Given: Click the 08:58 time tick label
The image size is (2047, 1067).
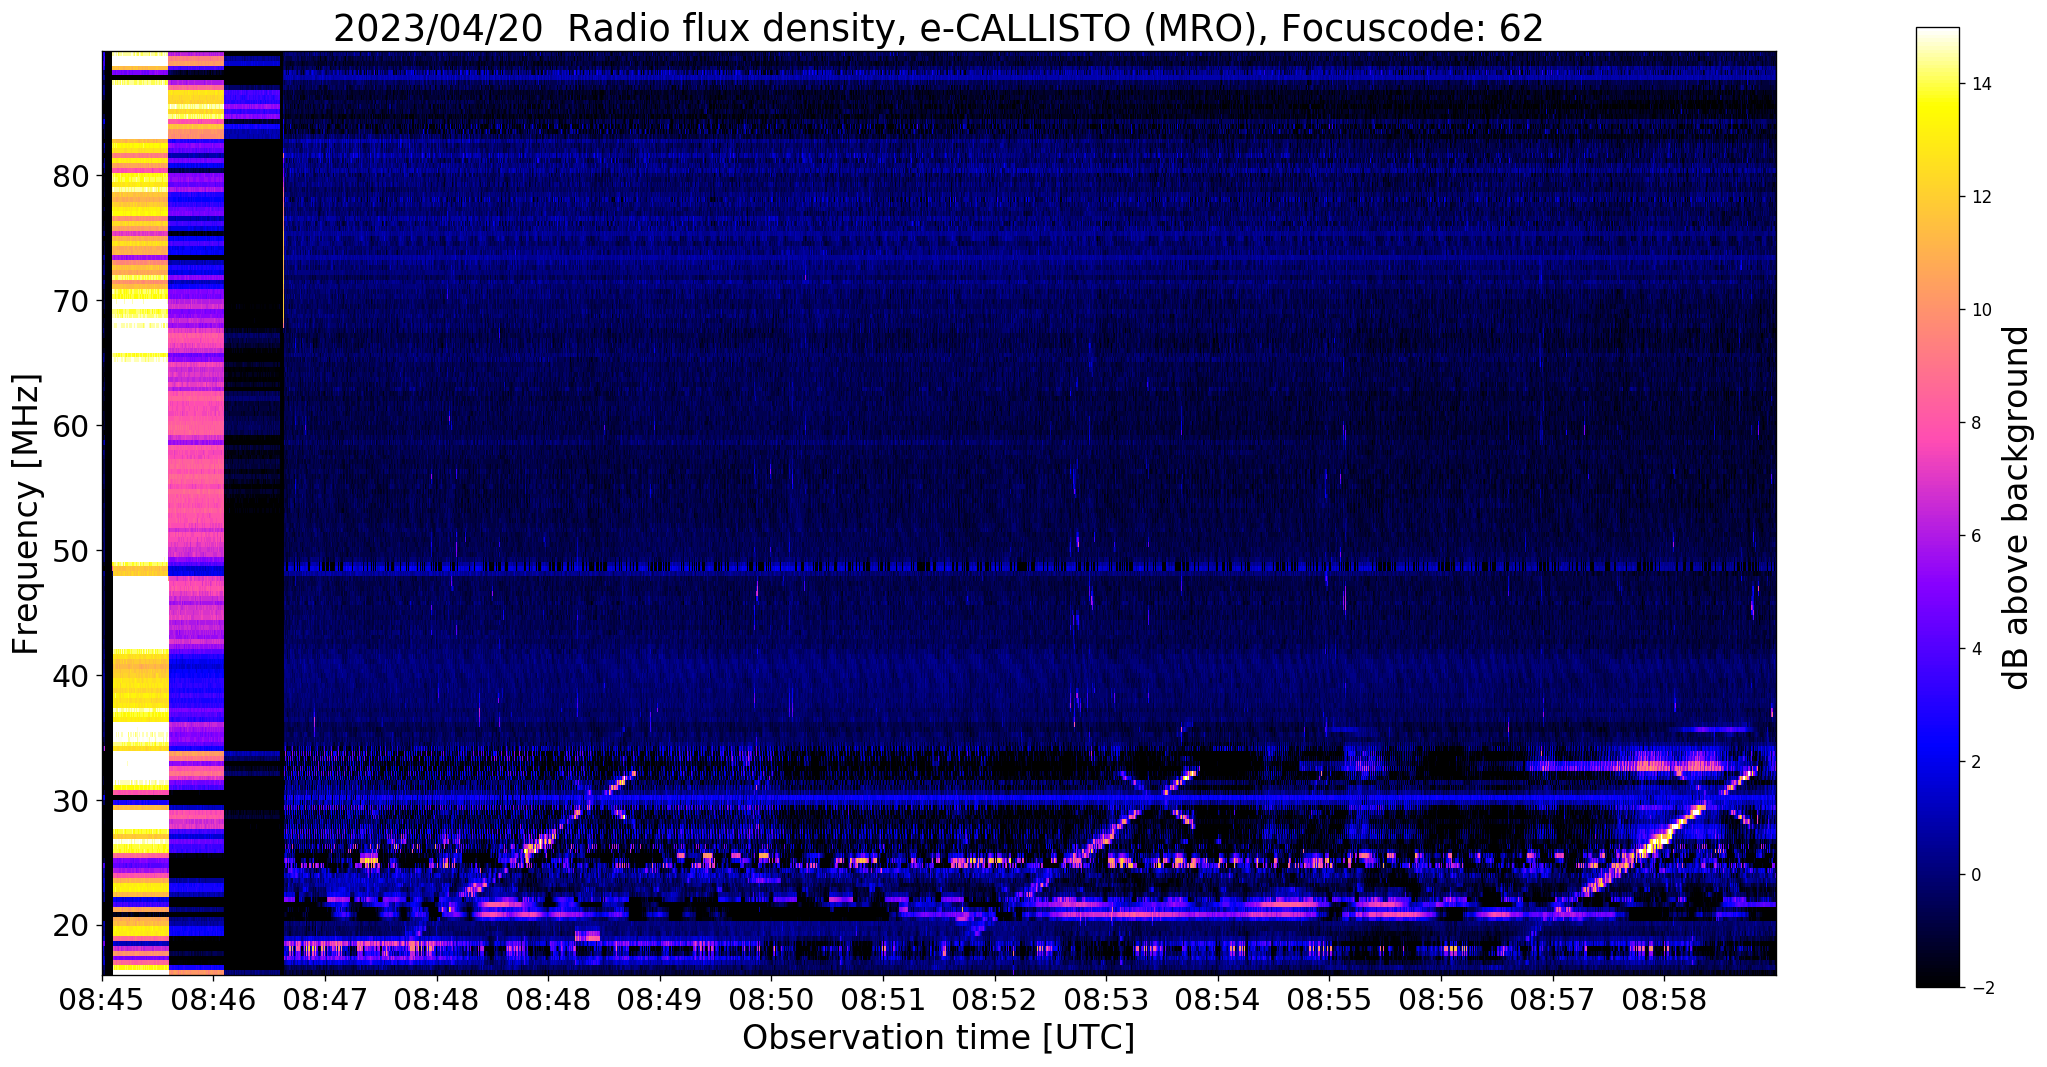Looking at the screenshot, I should (x=1664, y=1000).
